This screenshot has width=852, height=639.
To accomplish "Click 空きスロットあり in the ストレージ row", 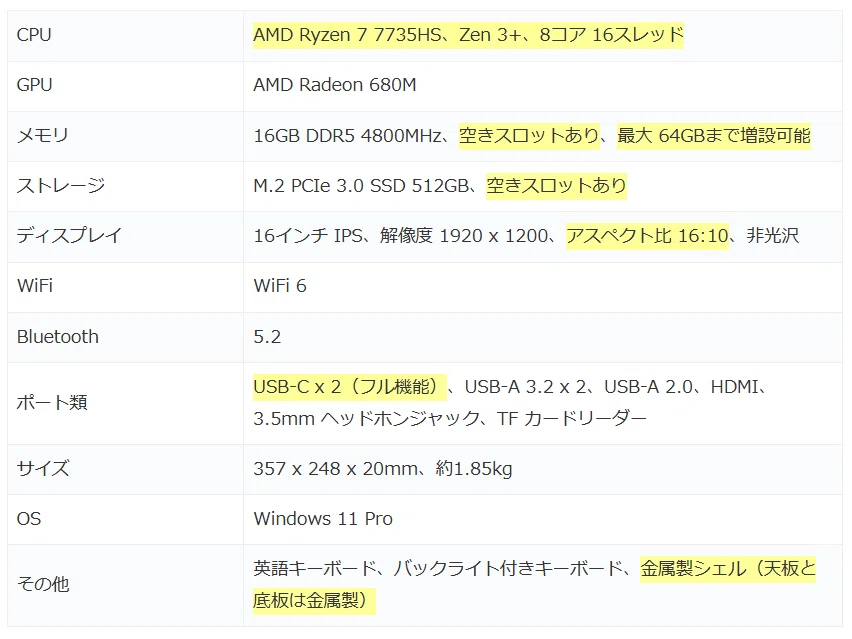I will pyautogui.click(x=556, y=186).
